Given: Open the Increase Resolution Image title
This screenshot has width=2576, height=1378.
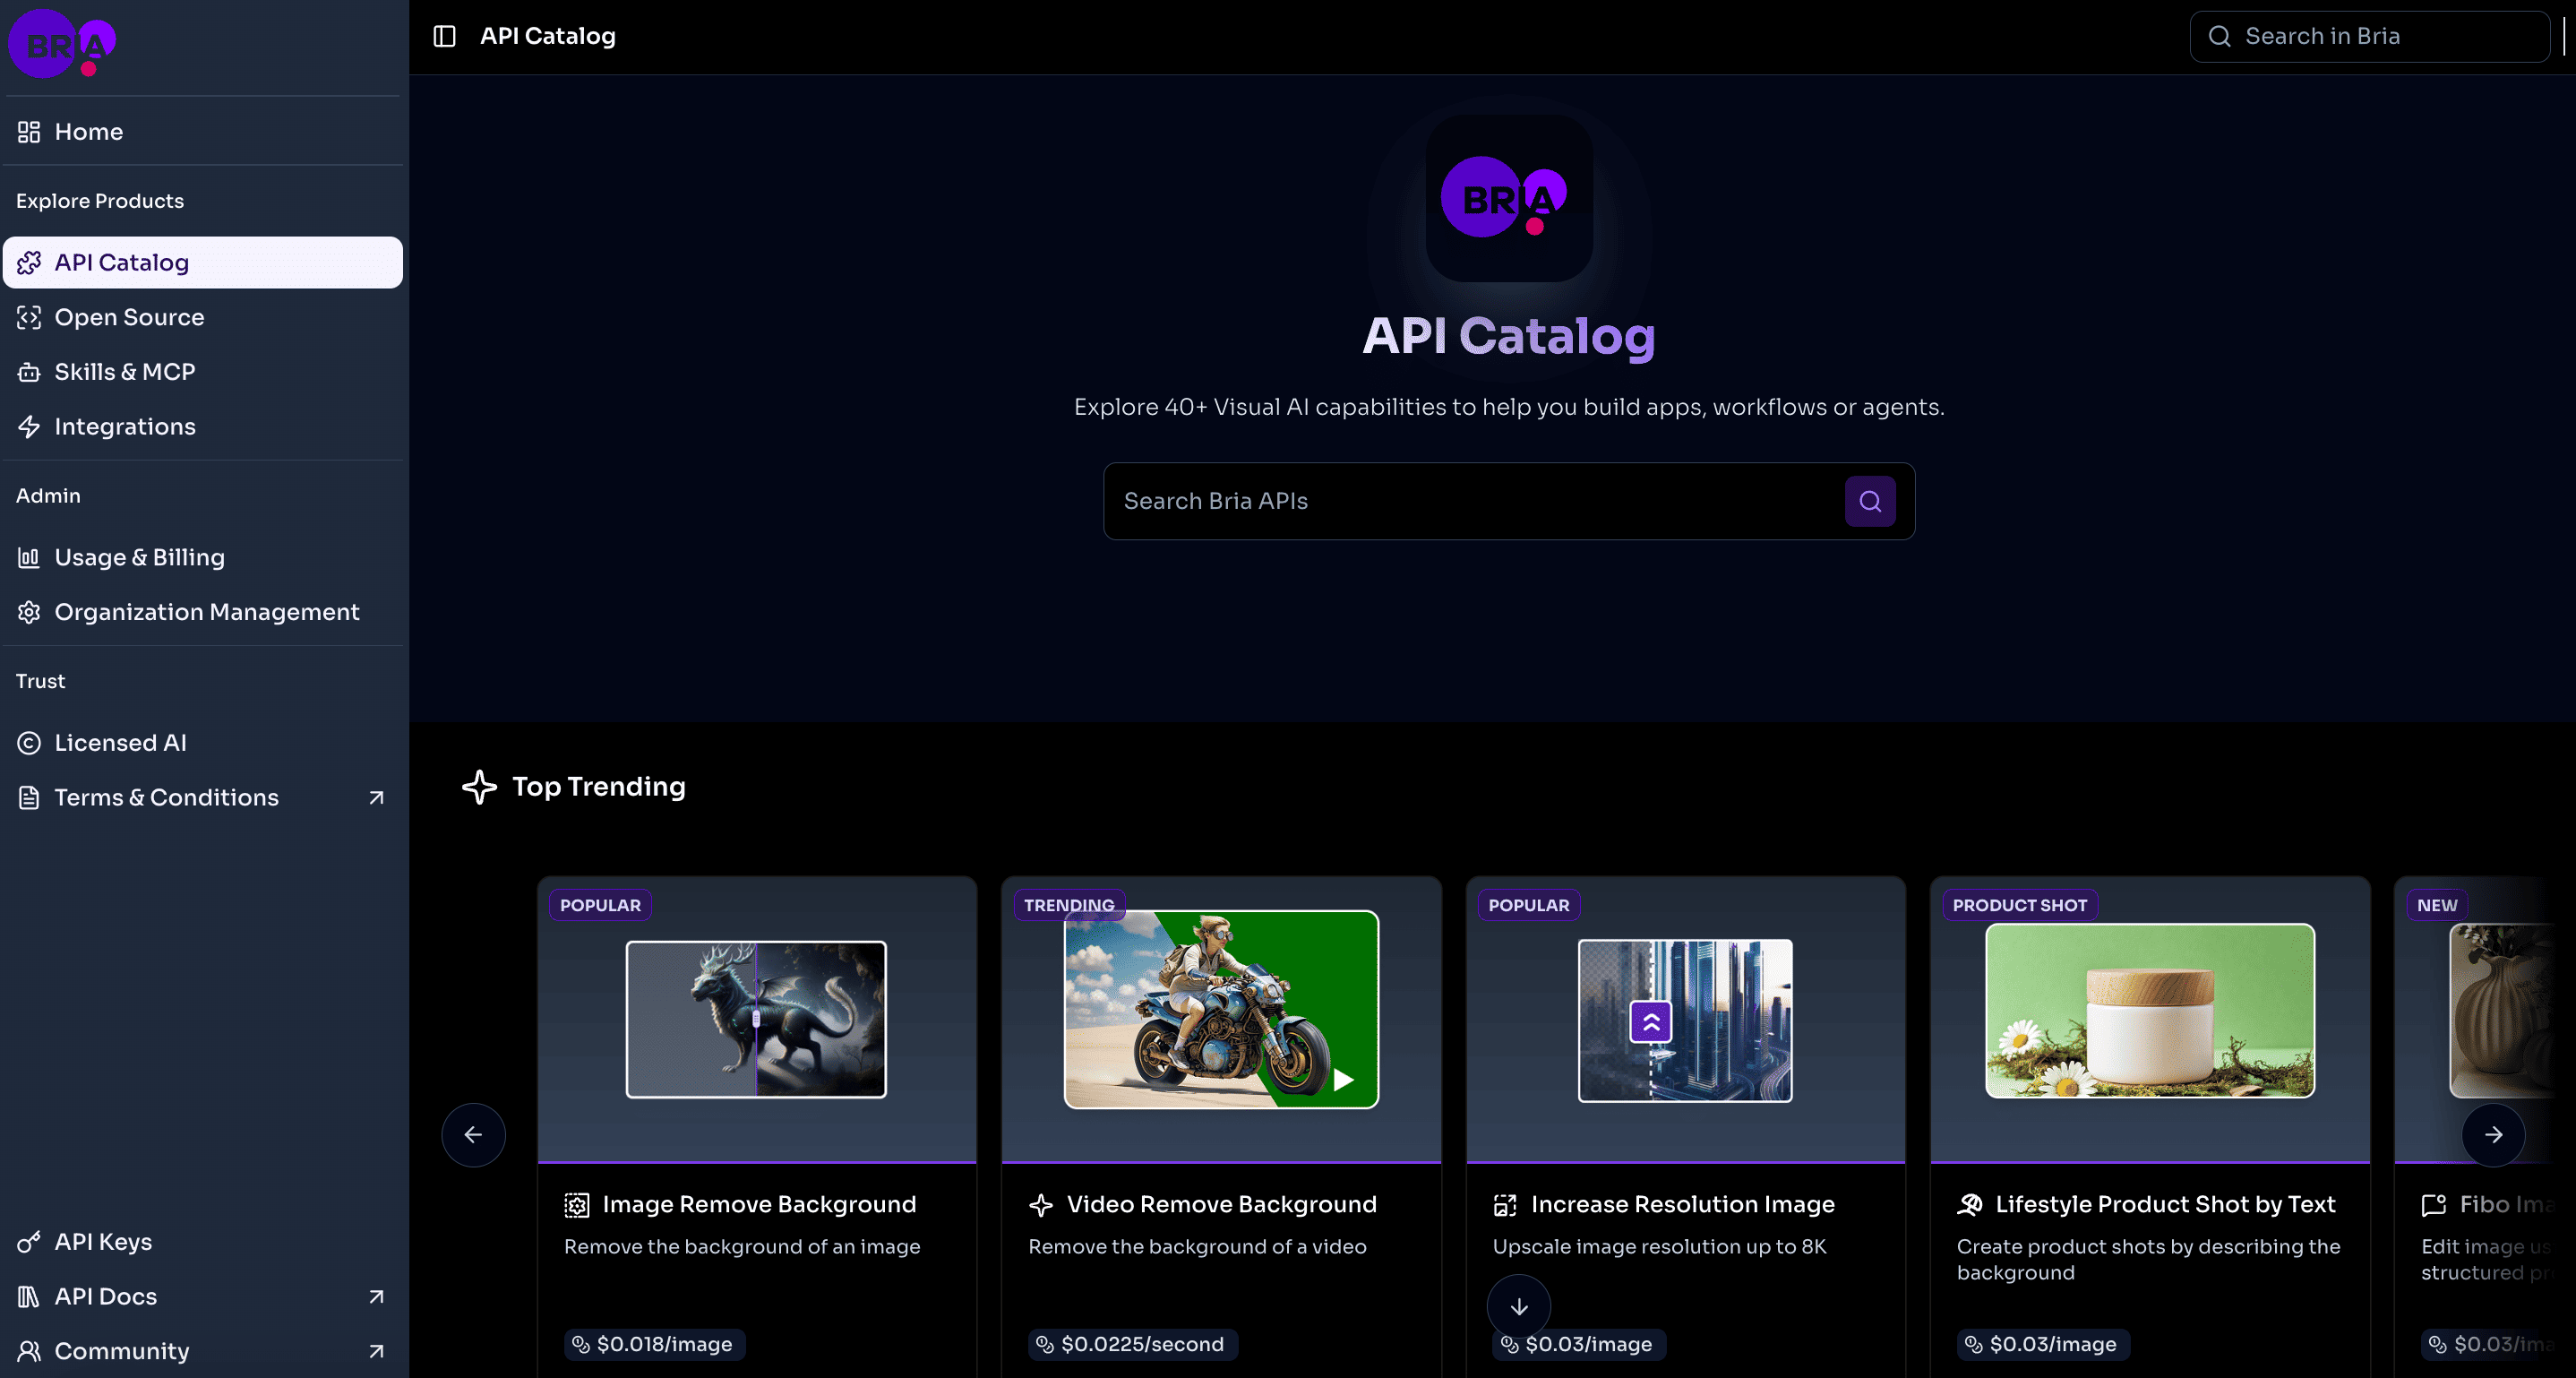Looking at the screenshot, I should (1683, 1205).
